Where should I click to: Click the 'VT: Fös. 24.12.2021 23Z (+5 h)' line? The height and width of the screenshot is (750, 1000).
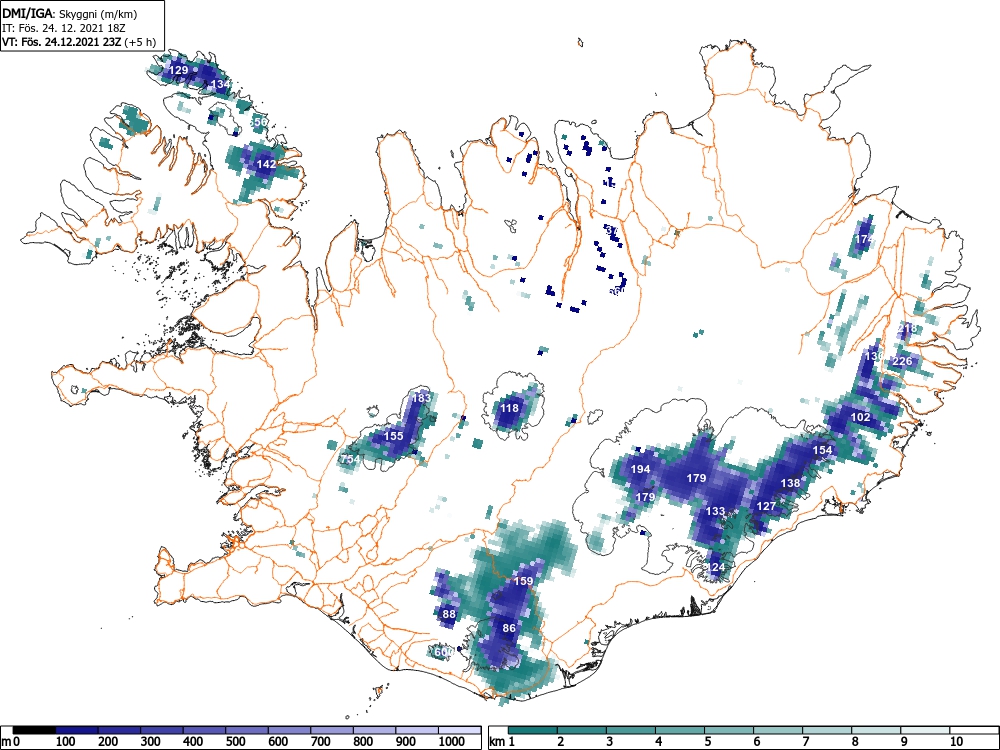click(79, 42)
